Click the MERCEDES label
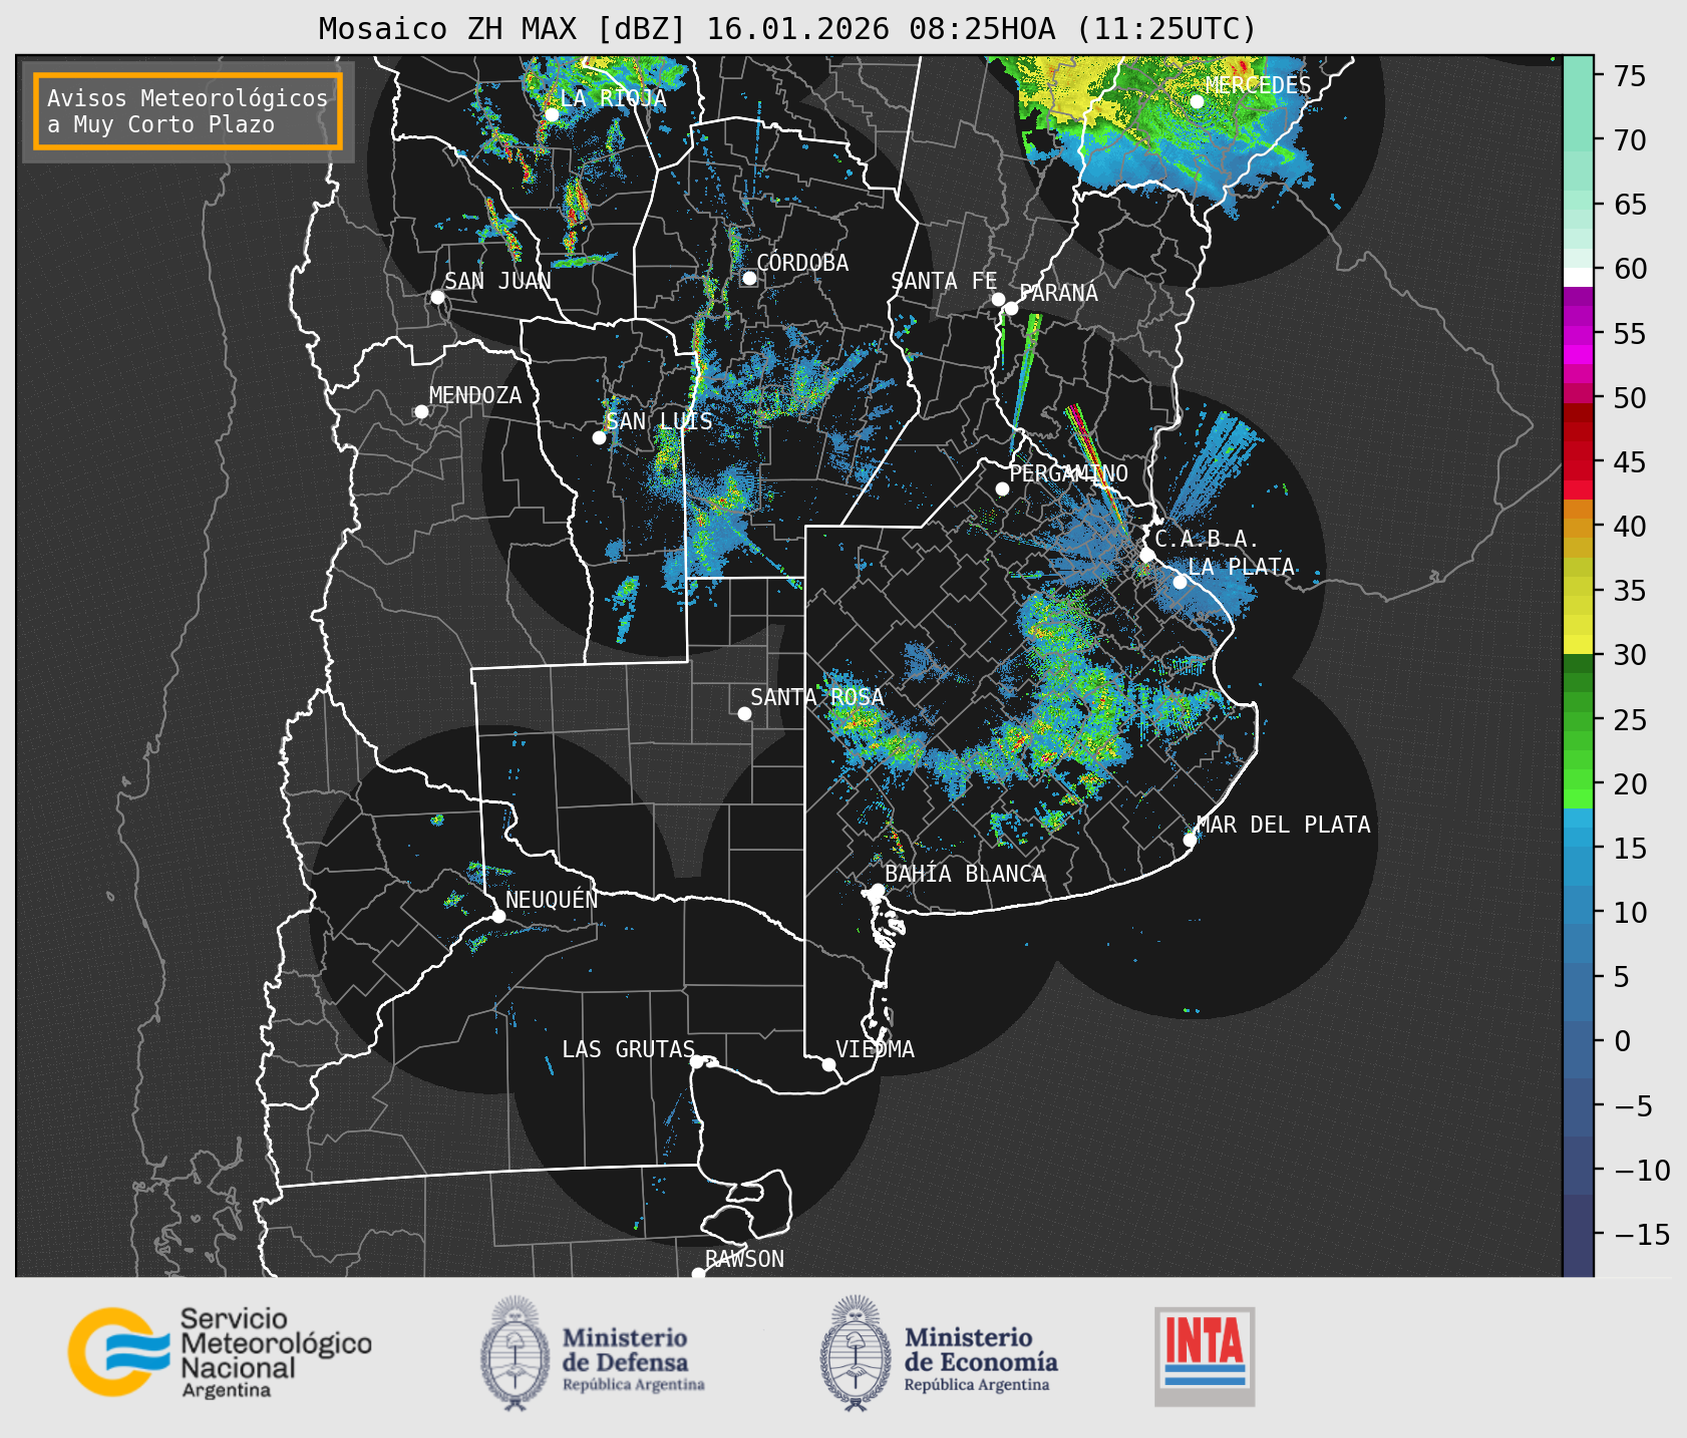The image size is (1687, 1438). point(1258,85)
